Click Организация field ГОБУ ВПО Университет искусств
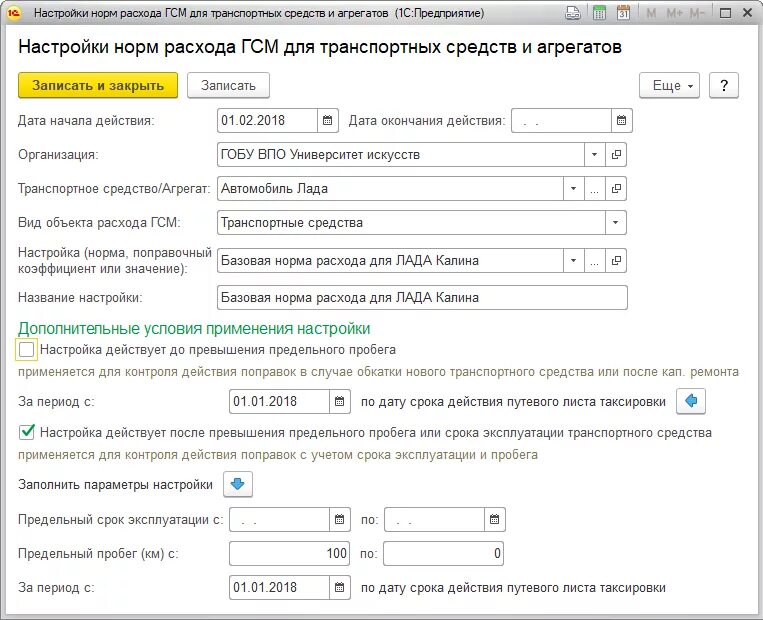 [401, 155]
